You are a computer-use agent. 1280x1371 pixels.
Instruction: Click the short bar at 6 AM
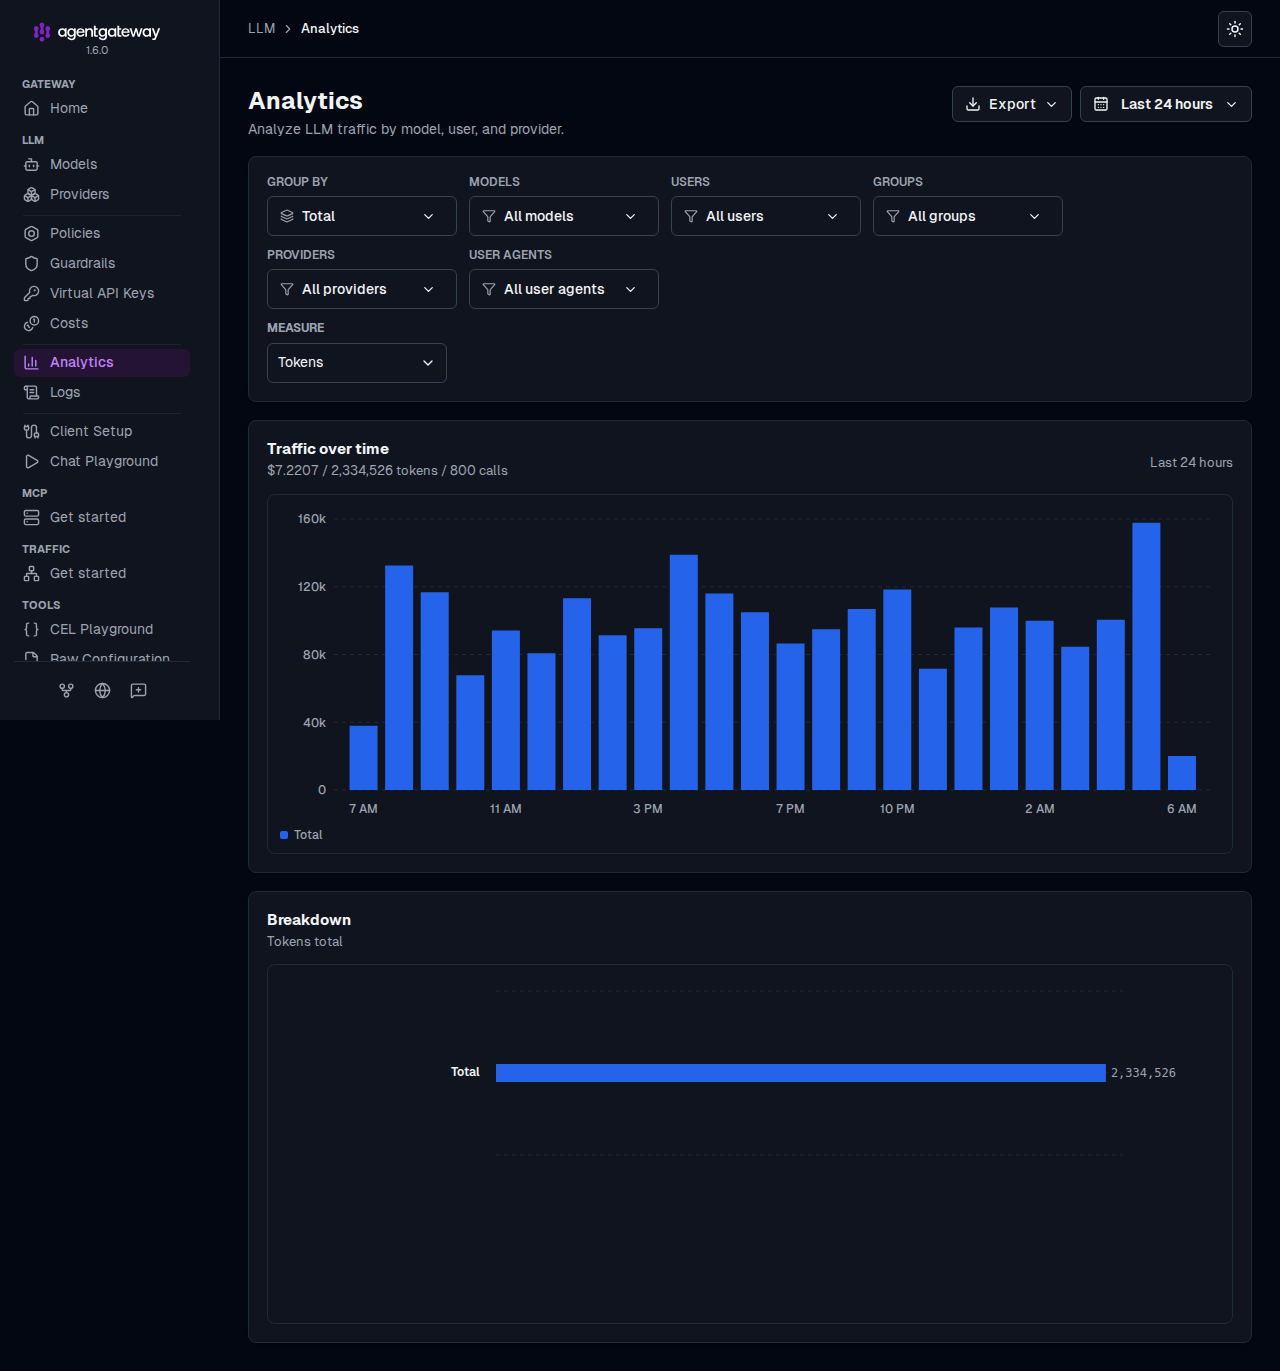1182,773
